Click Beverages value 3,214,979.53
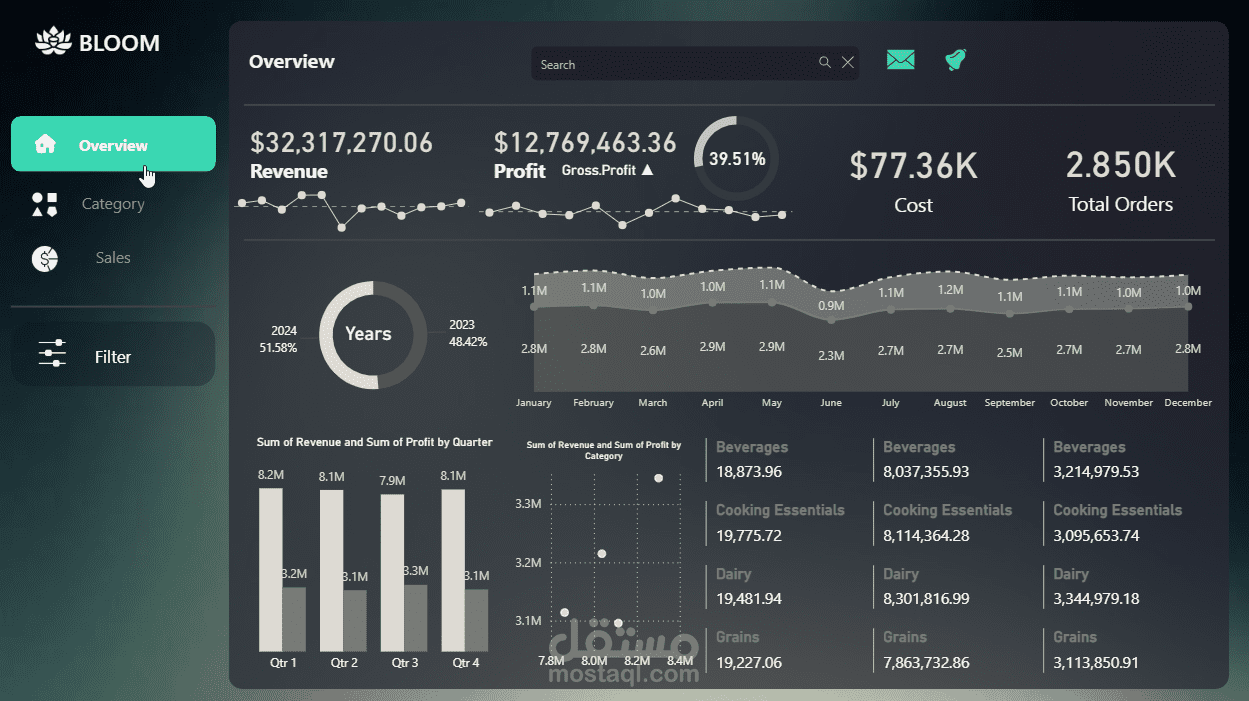 (1096, 471)
